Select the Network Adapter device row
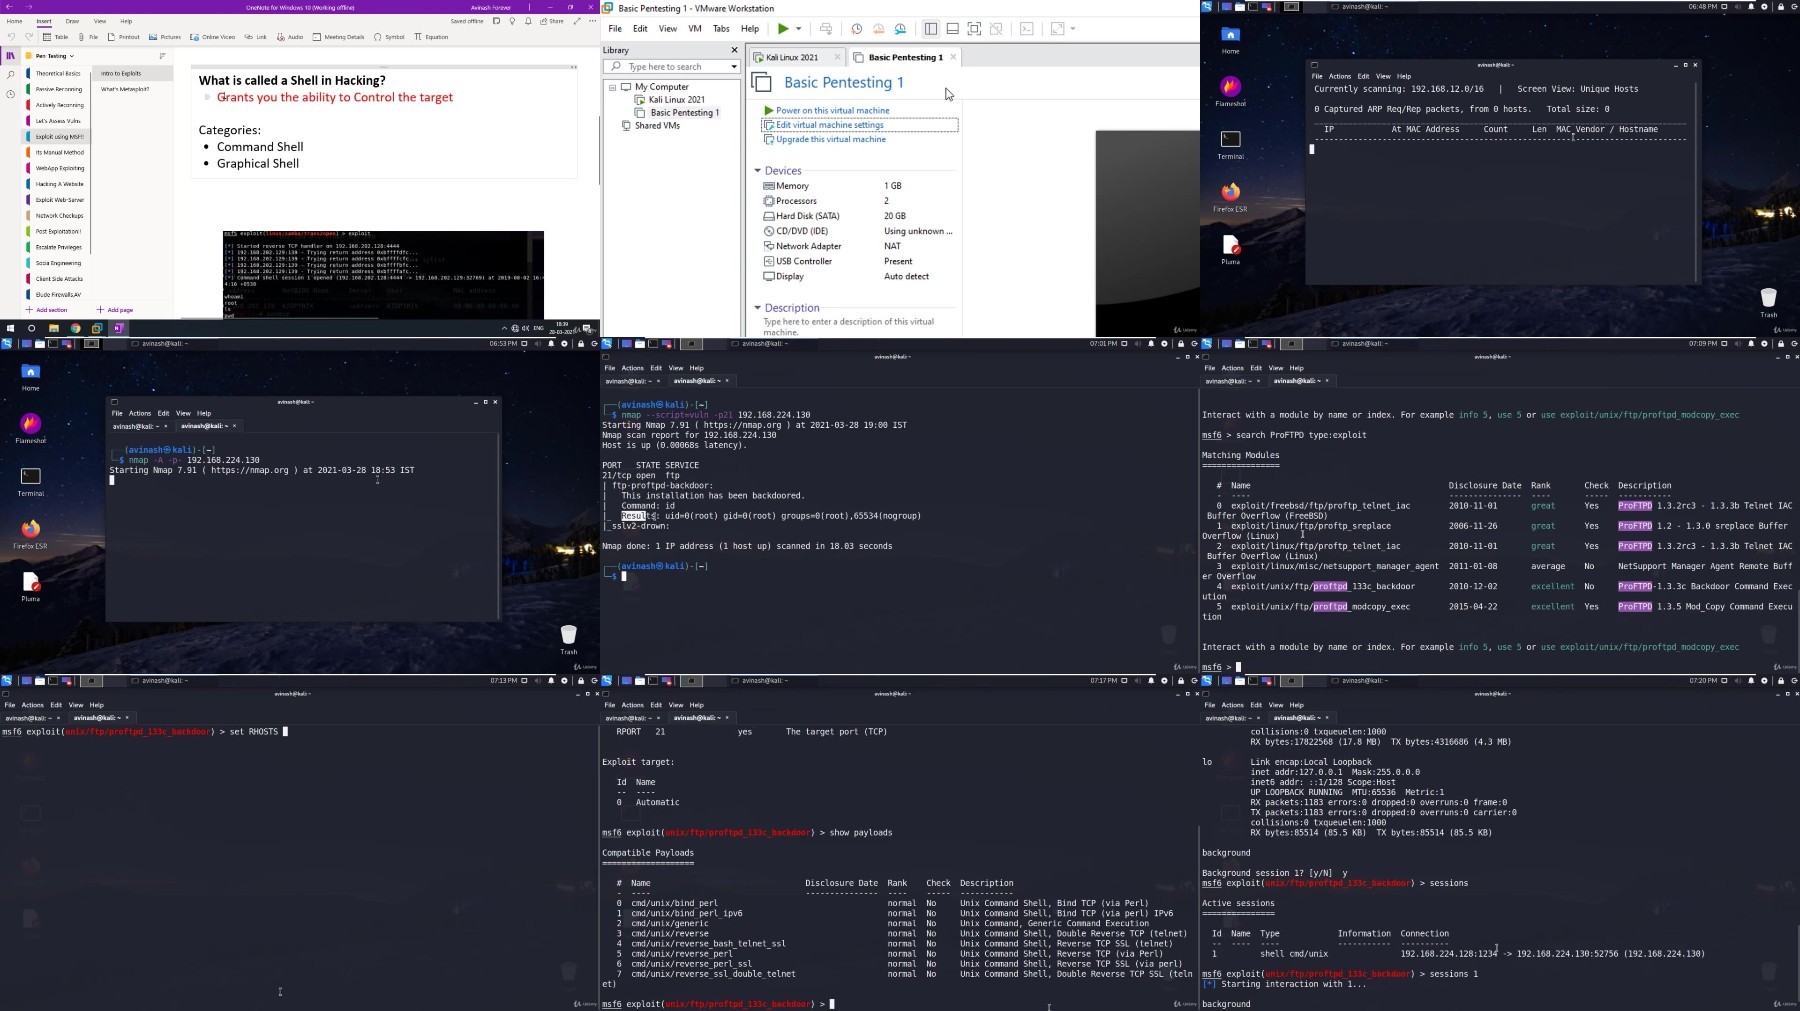This screenshot has width=1800, height=1011. point(857,246)
